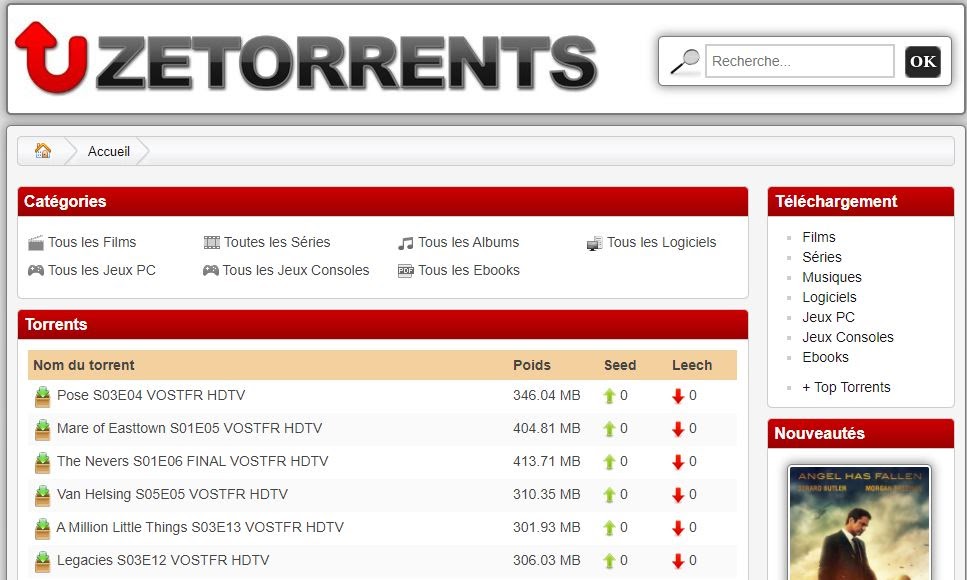Click red leech arrow in The Nevers row
967x580 pixels.
[678, 462]
